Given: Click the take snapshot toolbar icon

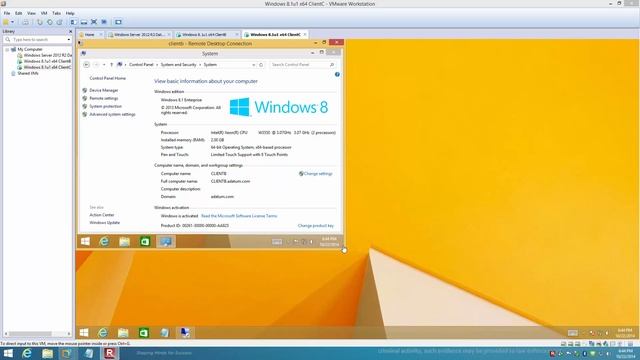Looking at the screenshot, I should coord(40,22).
